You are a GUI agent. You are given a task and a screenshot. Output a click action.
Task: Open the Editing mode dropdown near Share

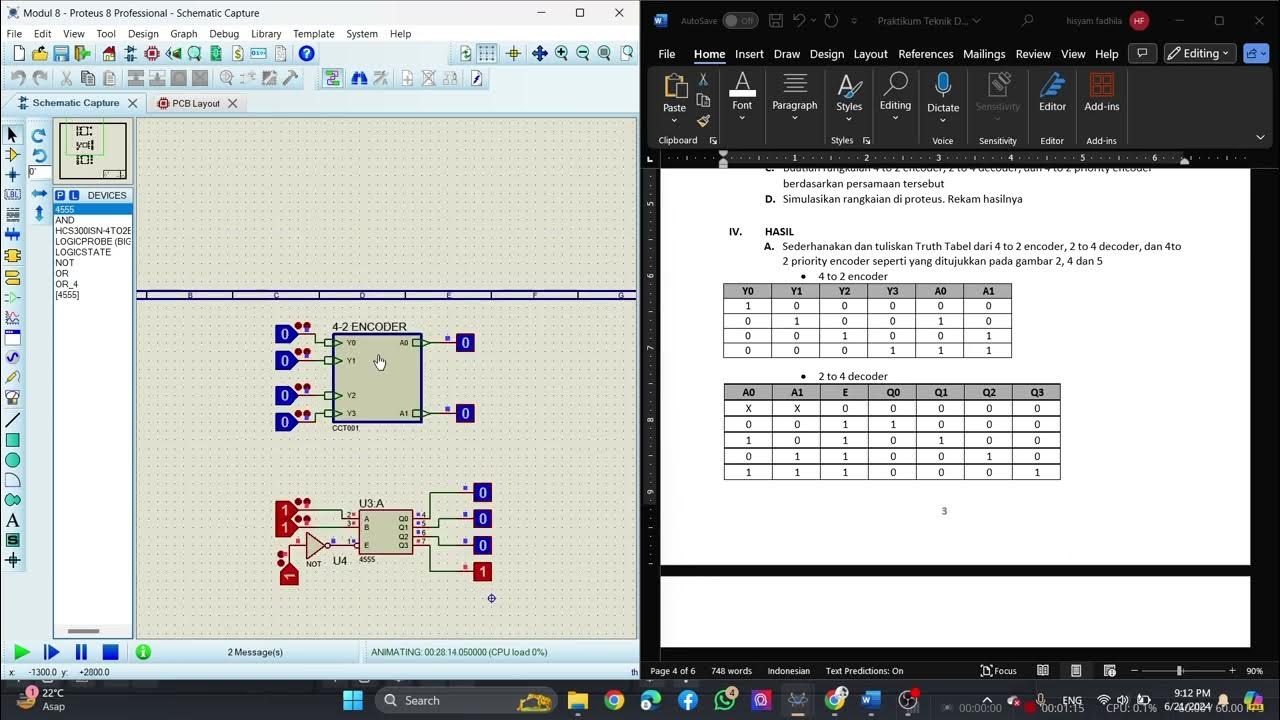pos(1202,54)
